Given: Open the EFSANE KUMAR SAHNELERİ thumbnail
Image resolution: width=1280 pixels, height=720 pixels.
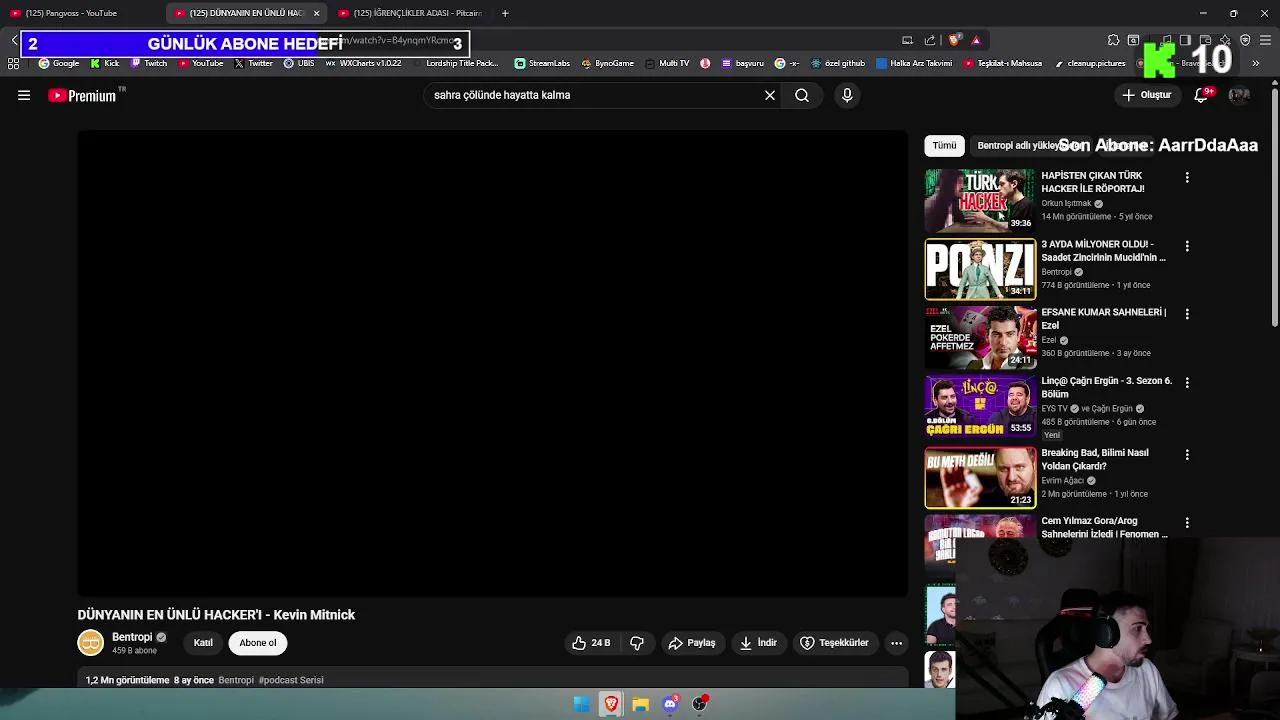Looking at the screenshot, I should [980, 337].
